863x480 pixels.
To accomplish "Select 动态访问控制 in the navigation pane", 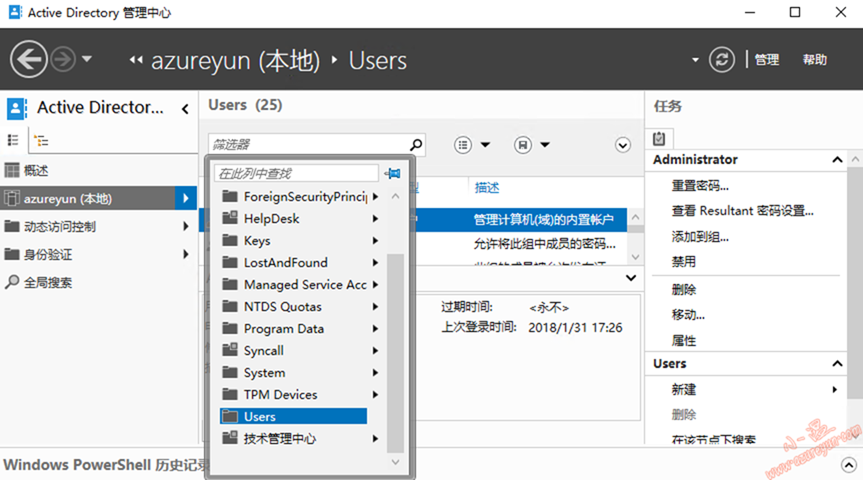I will [x=59, y=226].
